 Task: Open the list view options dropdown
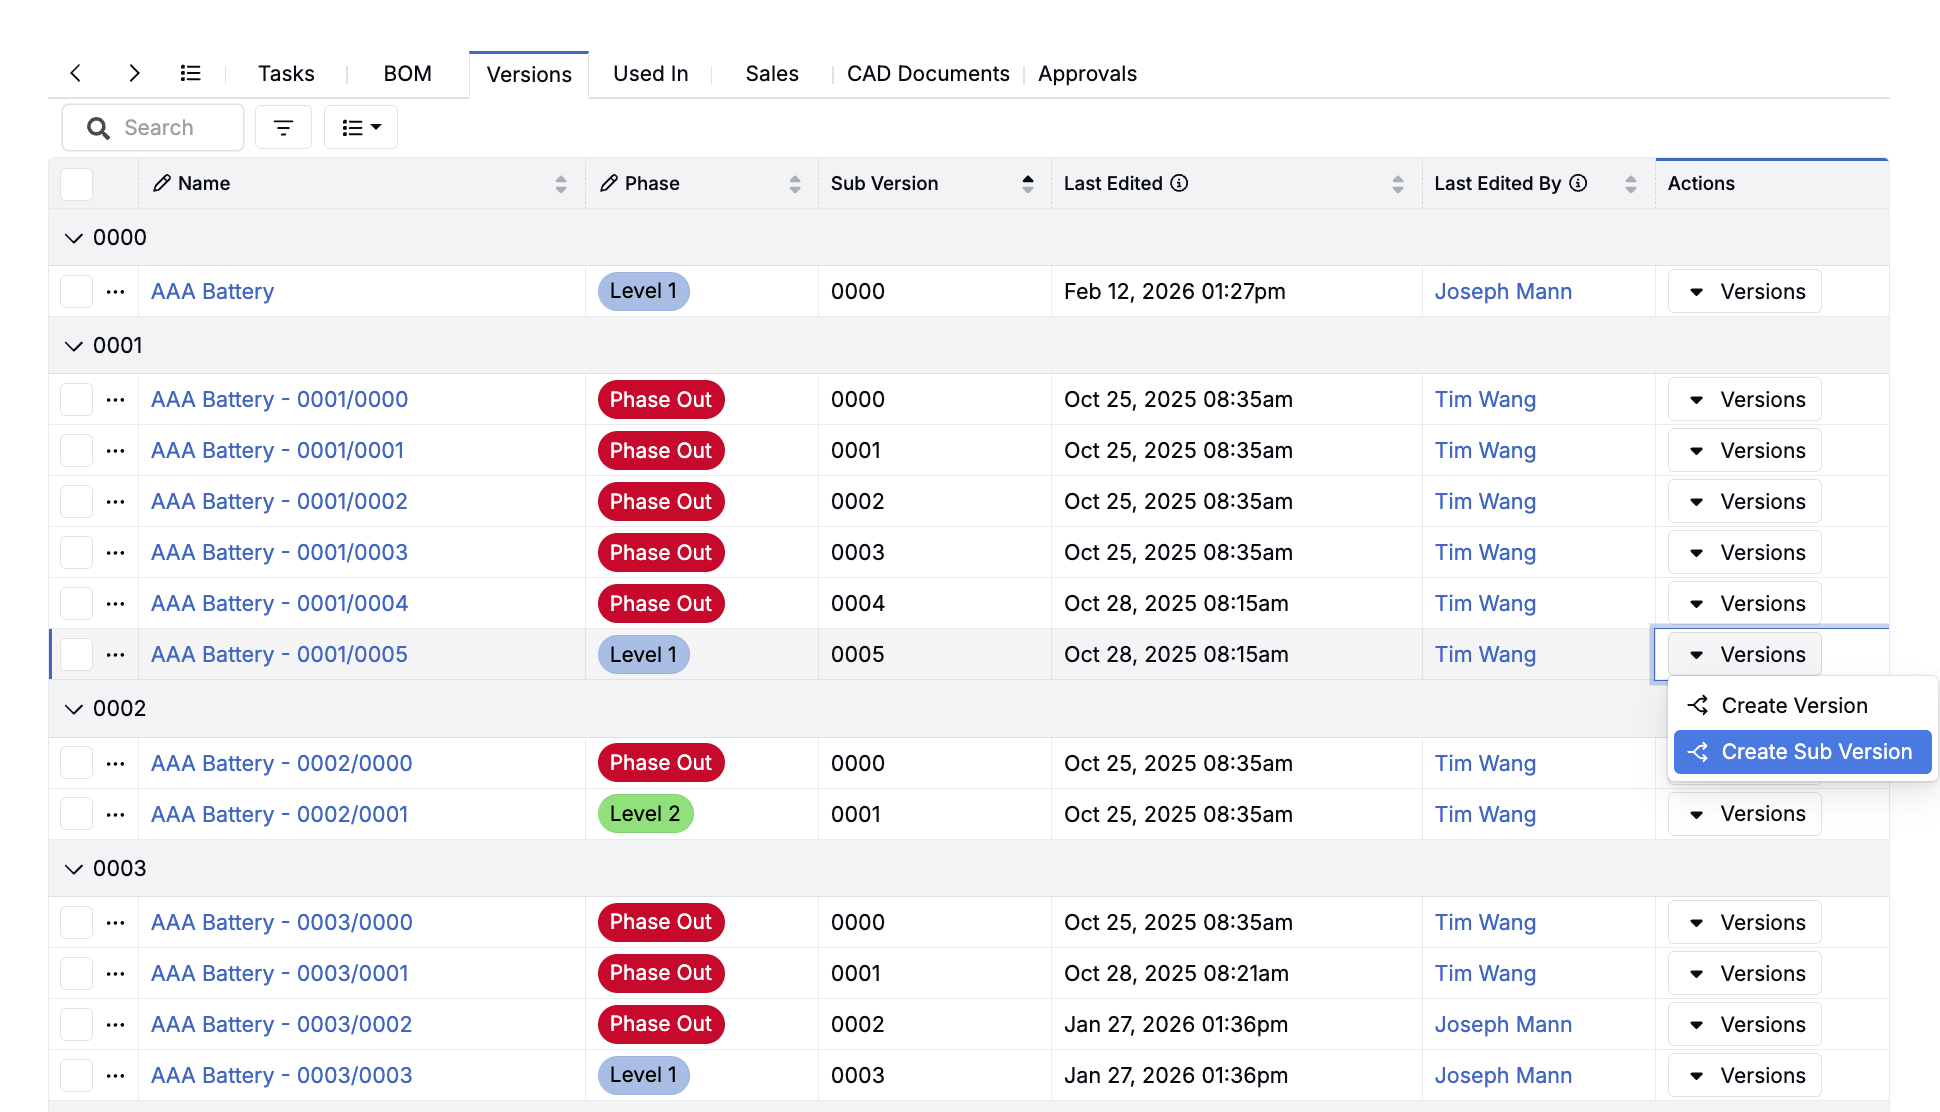point(361,128)
